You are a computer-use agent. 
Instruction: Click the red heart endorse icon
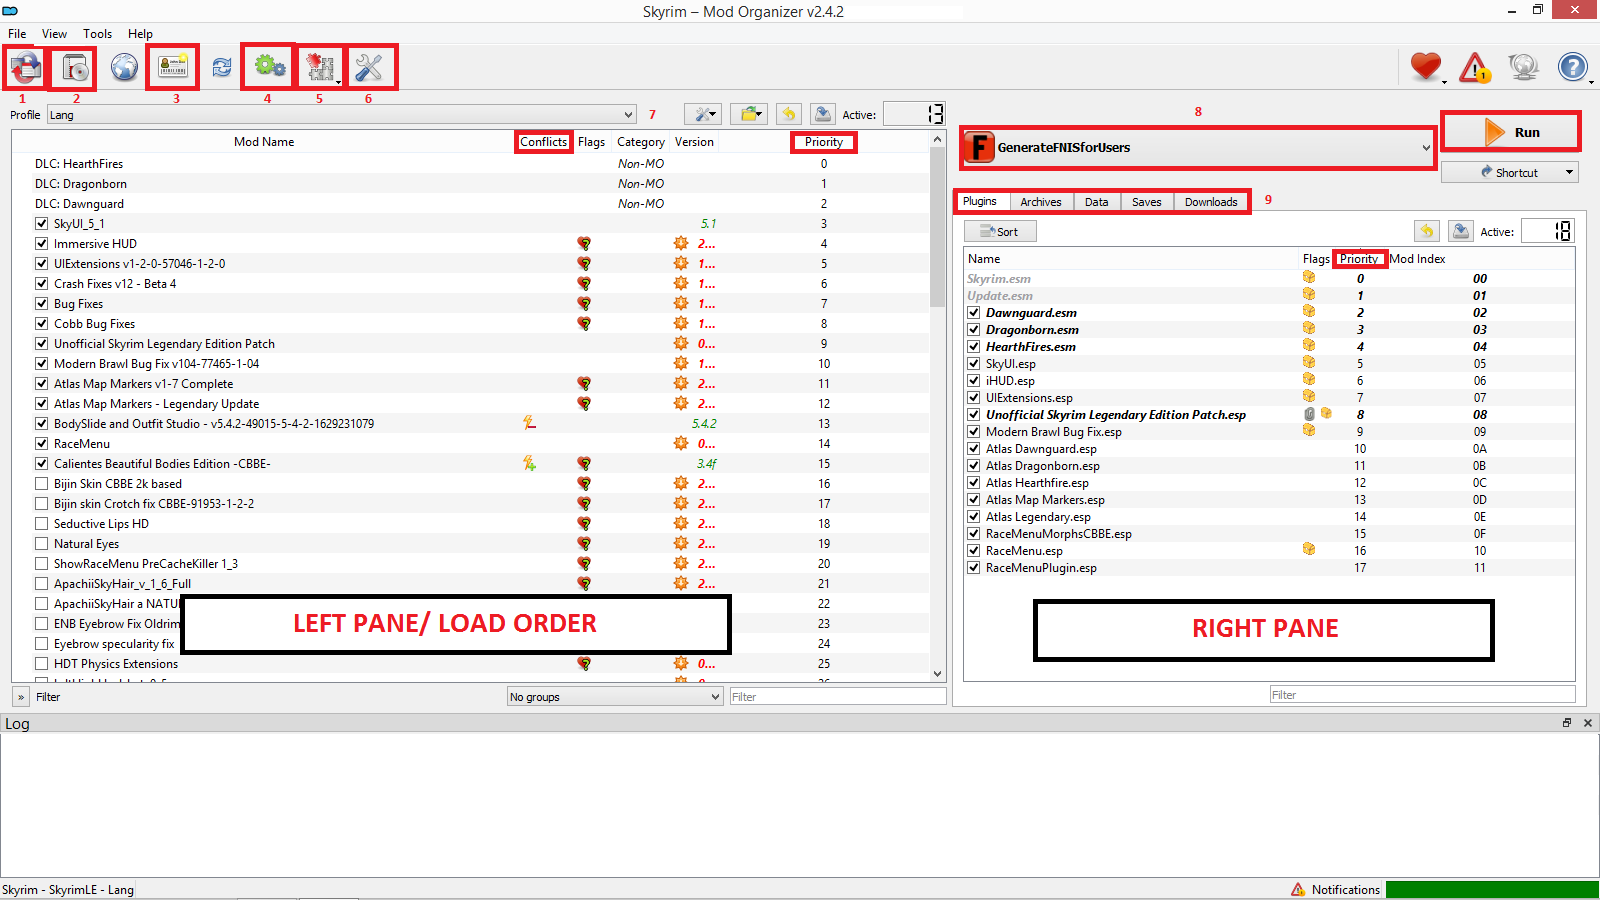point(1426,67)
